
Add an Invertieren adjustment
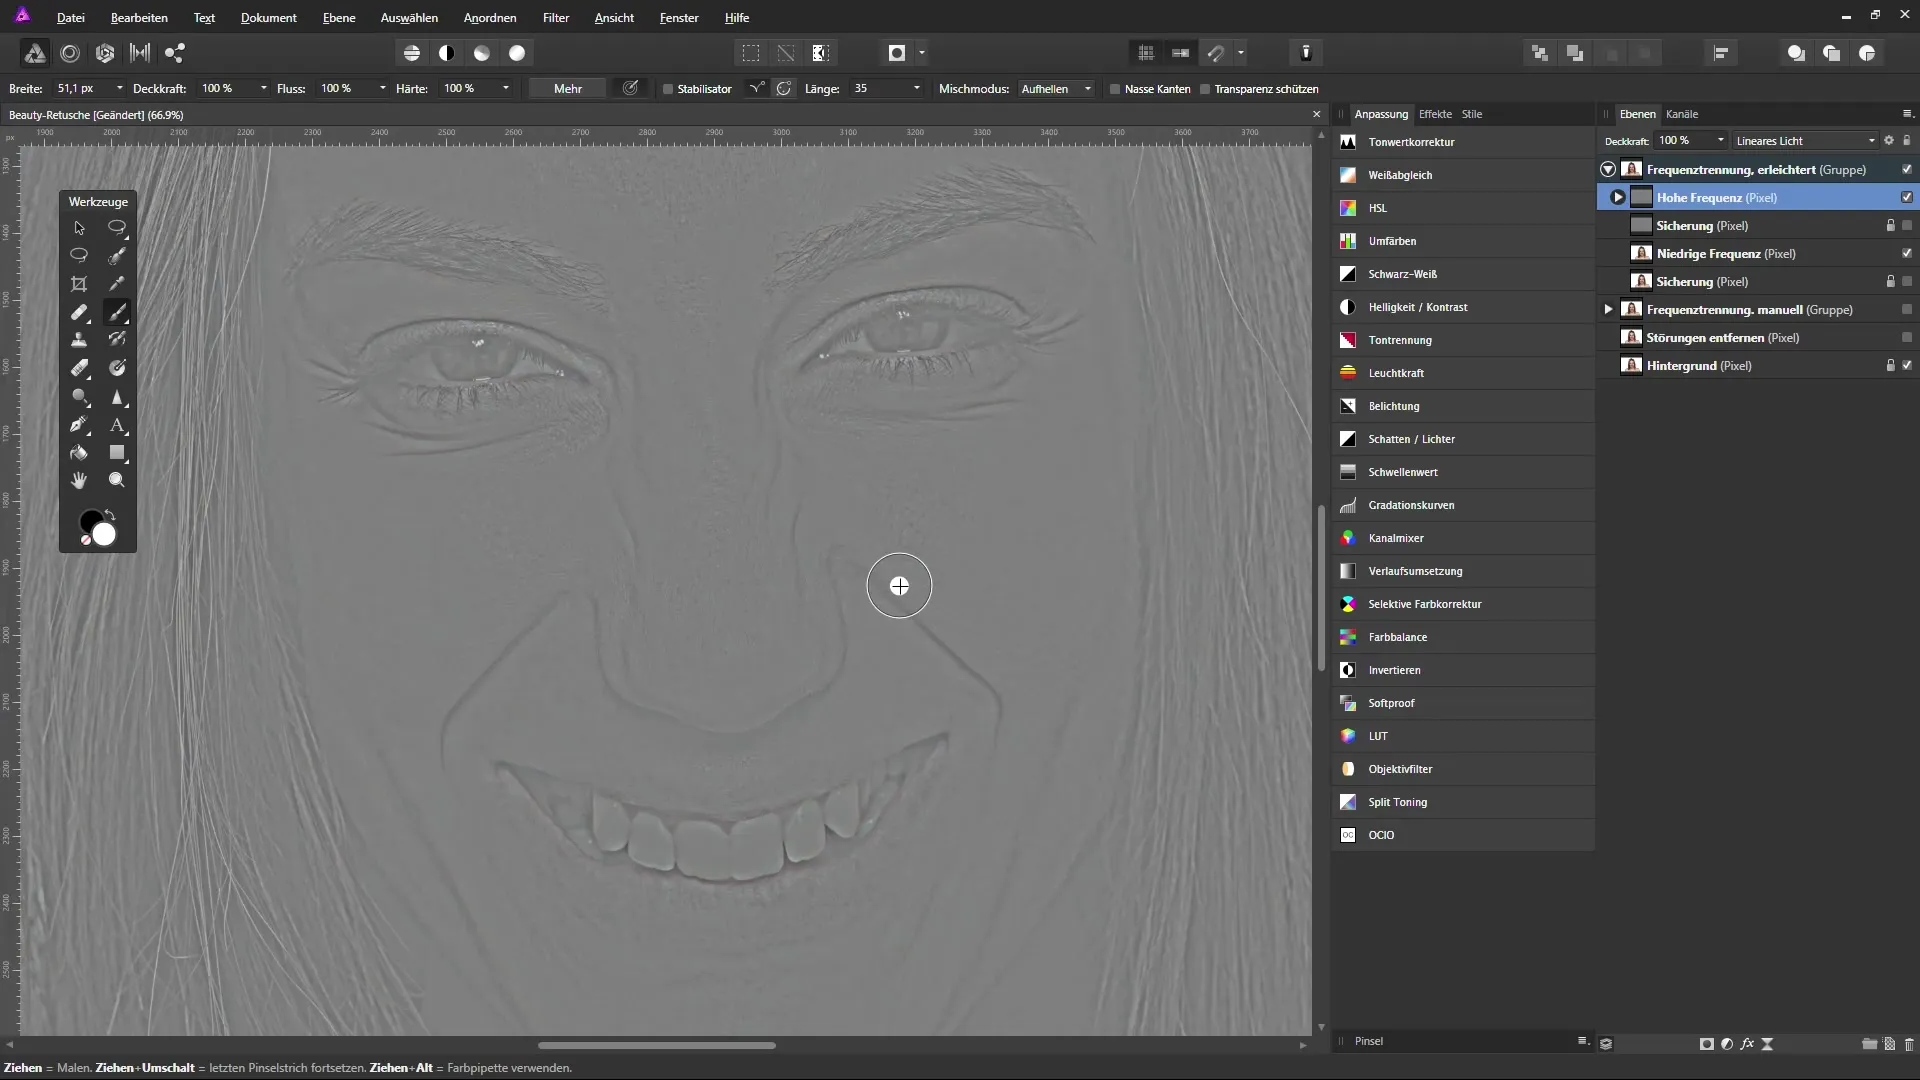(1462, 670)
